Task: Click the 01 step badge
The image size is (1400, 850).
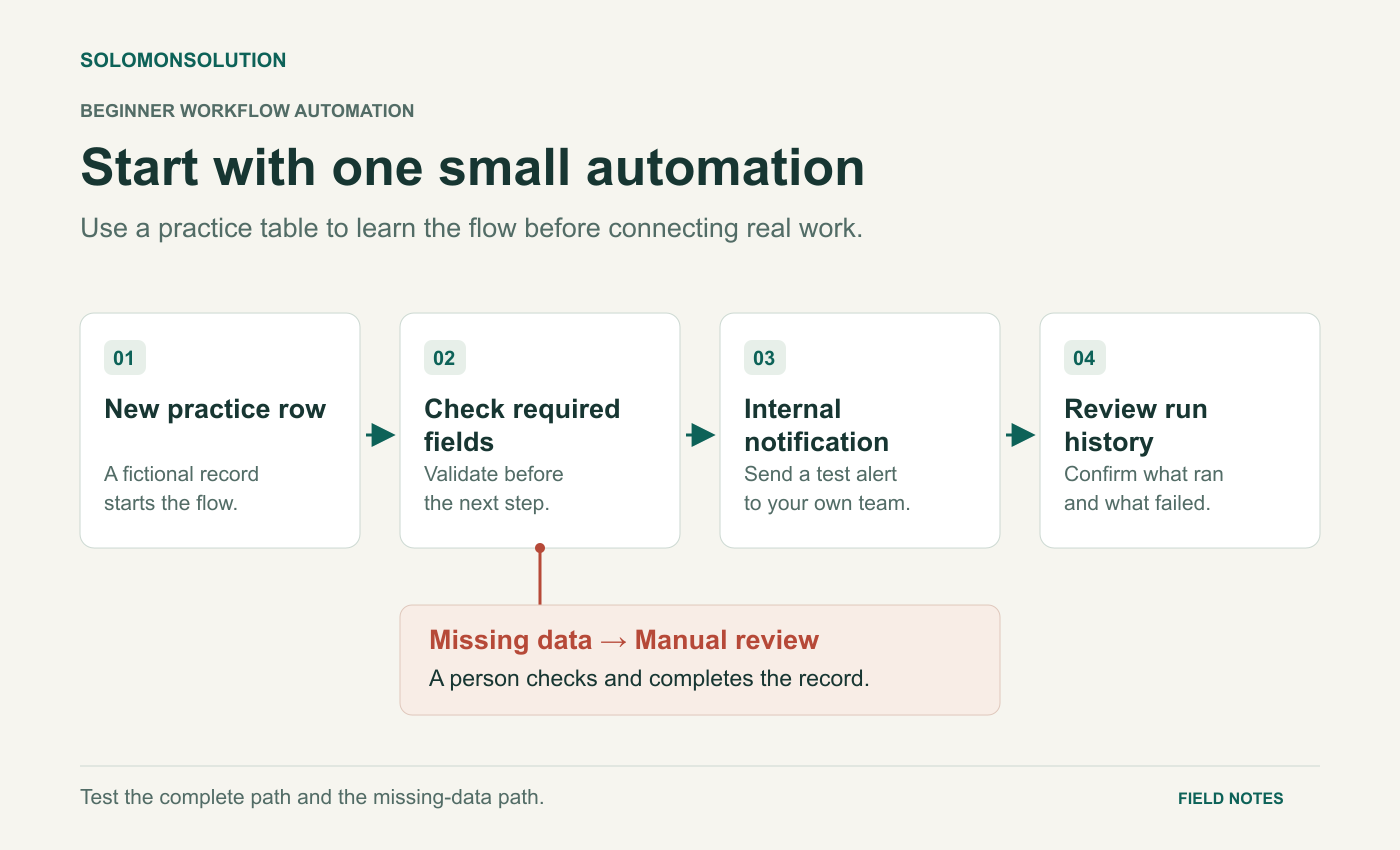Action: pyautogui.click(x=125, y=358)
